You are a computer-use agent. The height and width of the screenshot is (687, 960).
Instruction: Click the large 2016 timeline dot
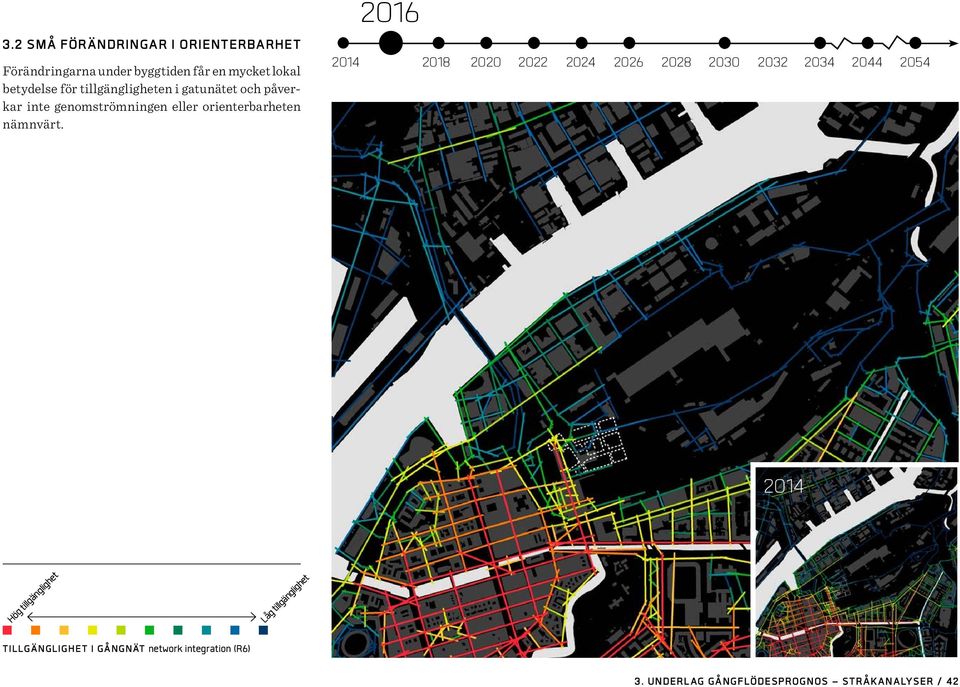click(391, 43)
